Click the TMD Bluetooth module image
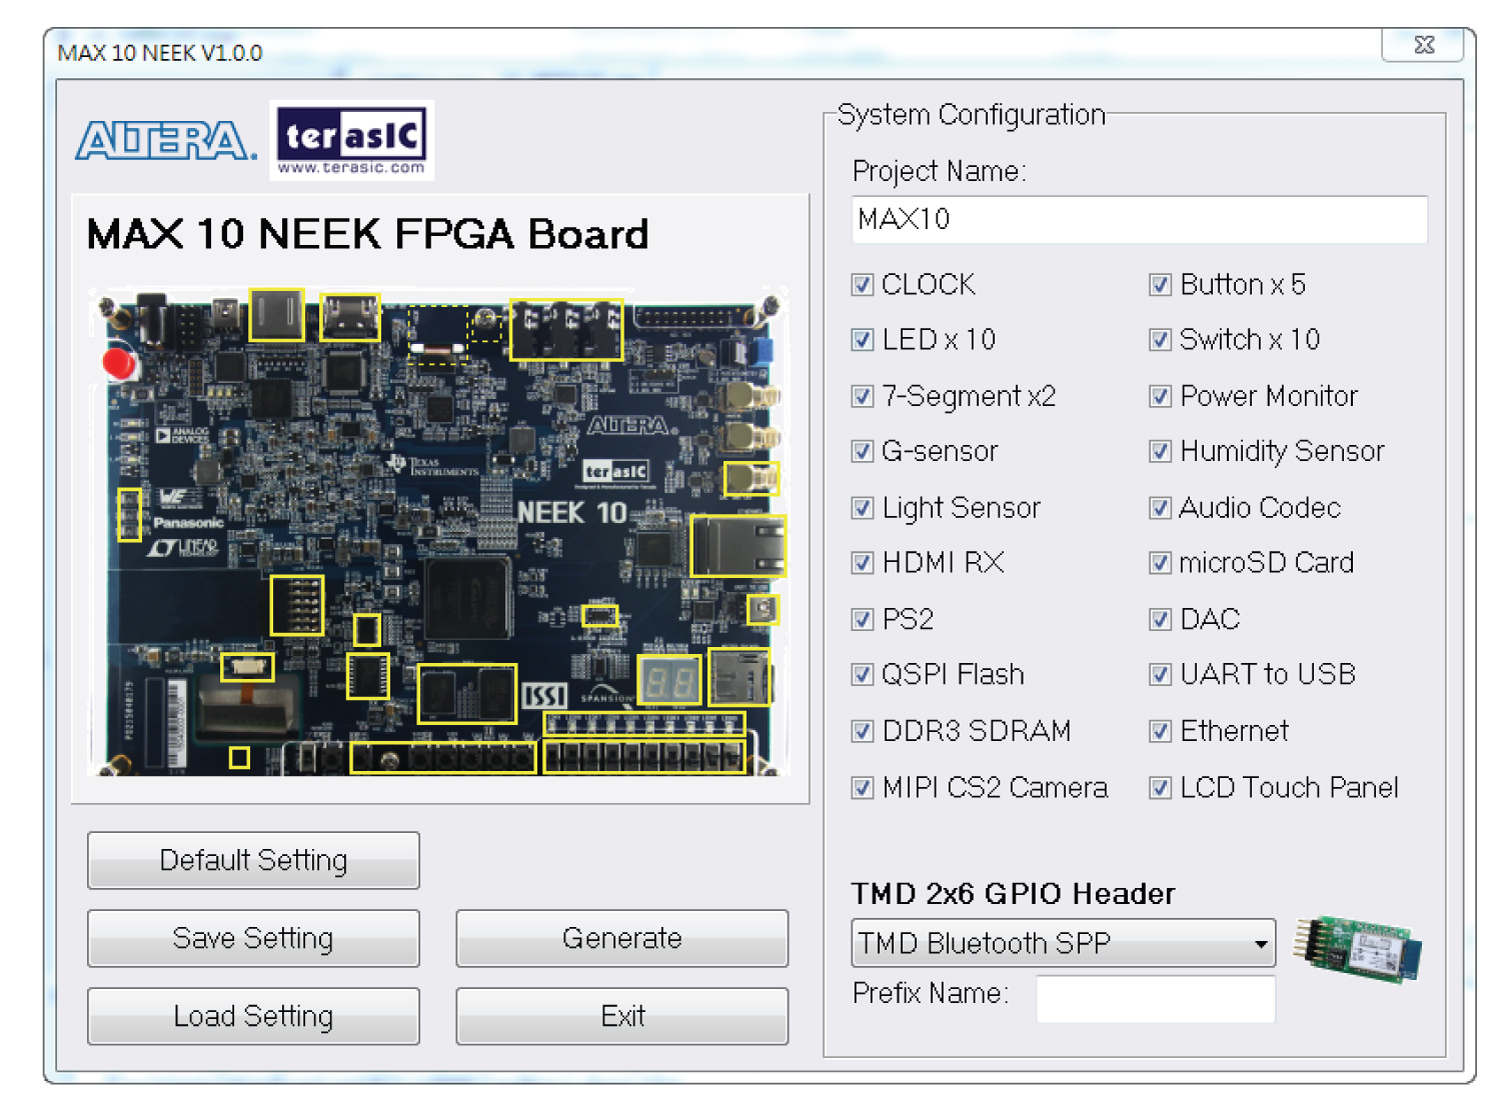1500x1111 pixels. click(x=1358, y=948)
